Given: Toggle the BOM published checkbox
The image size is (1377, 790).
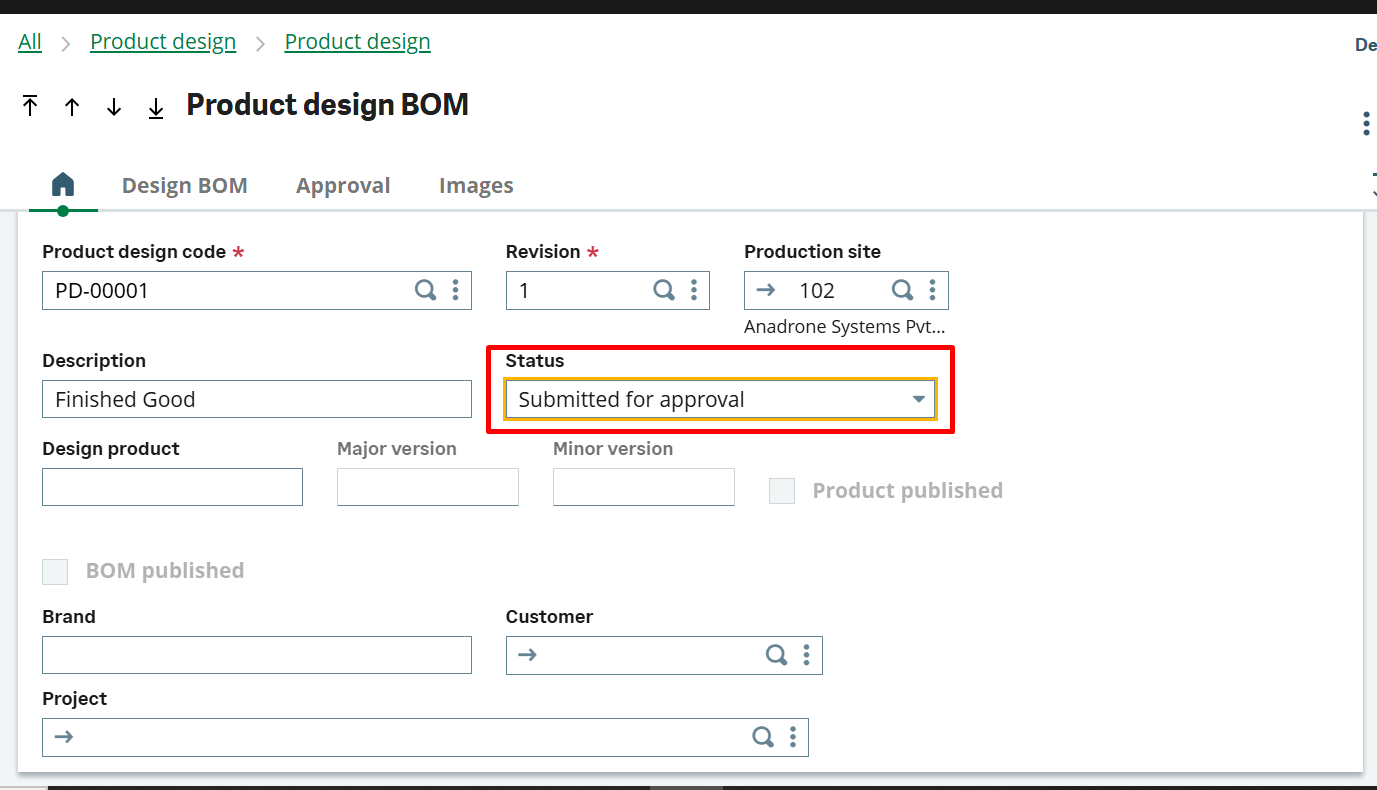Looking at the screenshot, I should pos(55,571).
